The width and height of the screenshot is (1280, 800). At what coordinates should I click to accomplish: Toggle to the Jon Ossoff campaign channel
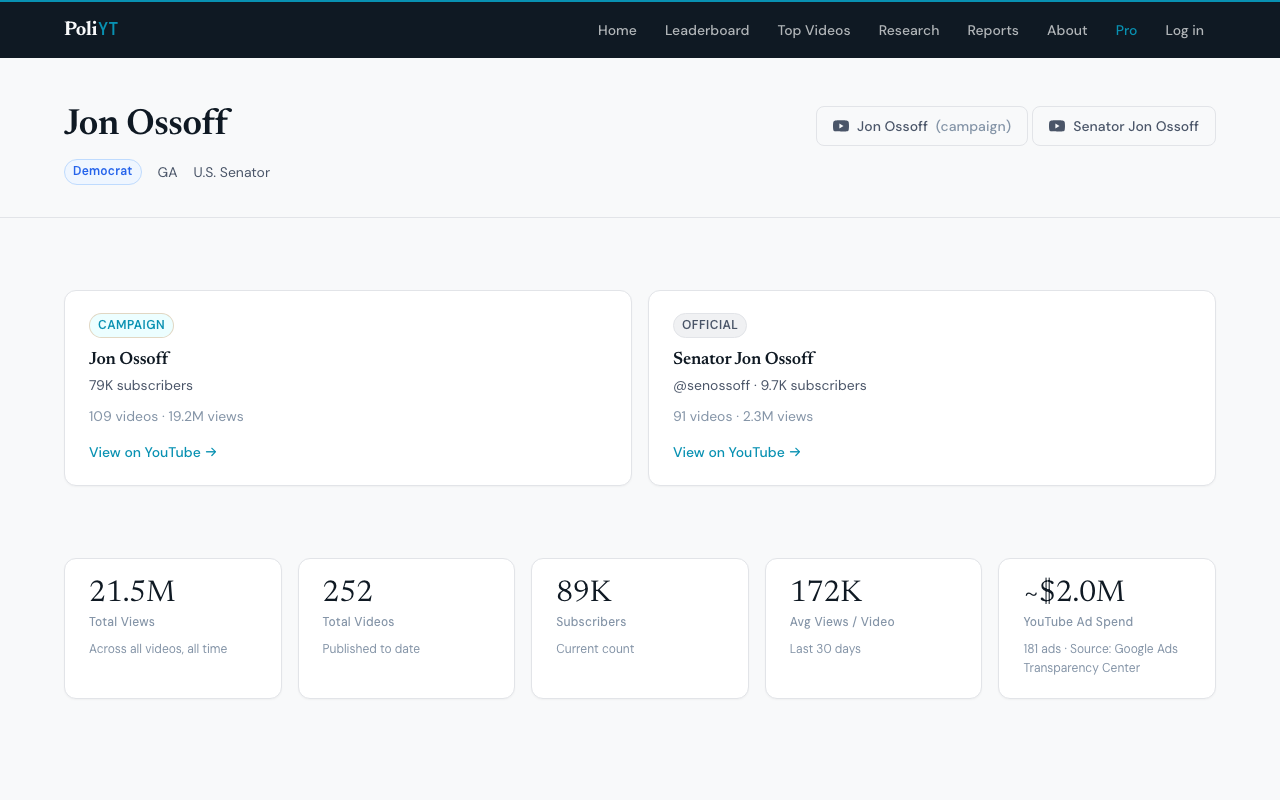point(921,126)
